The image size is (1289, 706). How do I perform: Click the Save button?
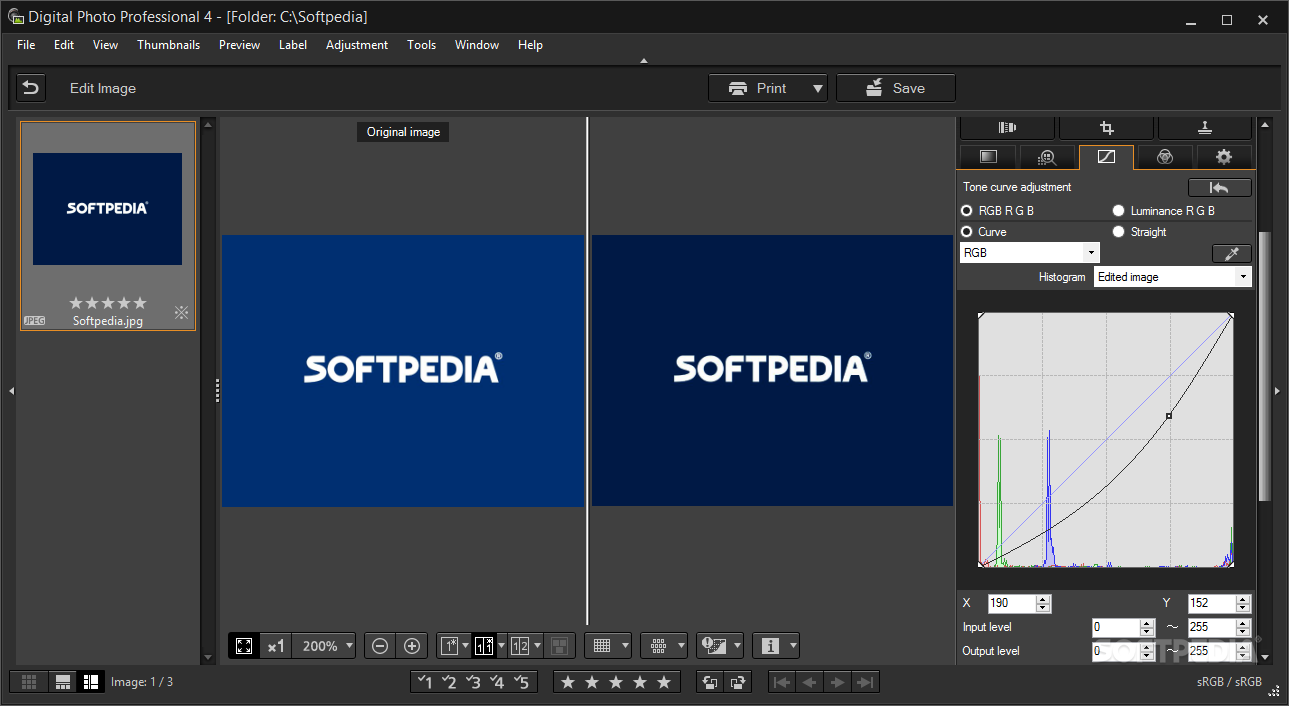pos(896,88)
